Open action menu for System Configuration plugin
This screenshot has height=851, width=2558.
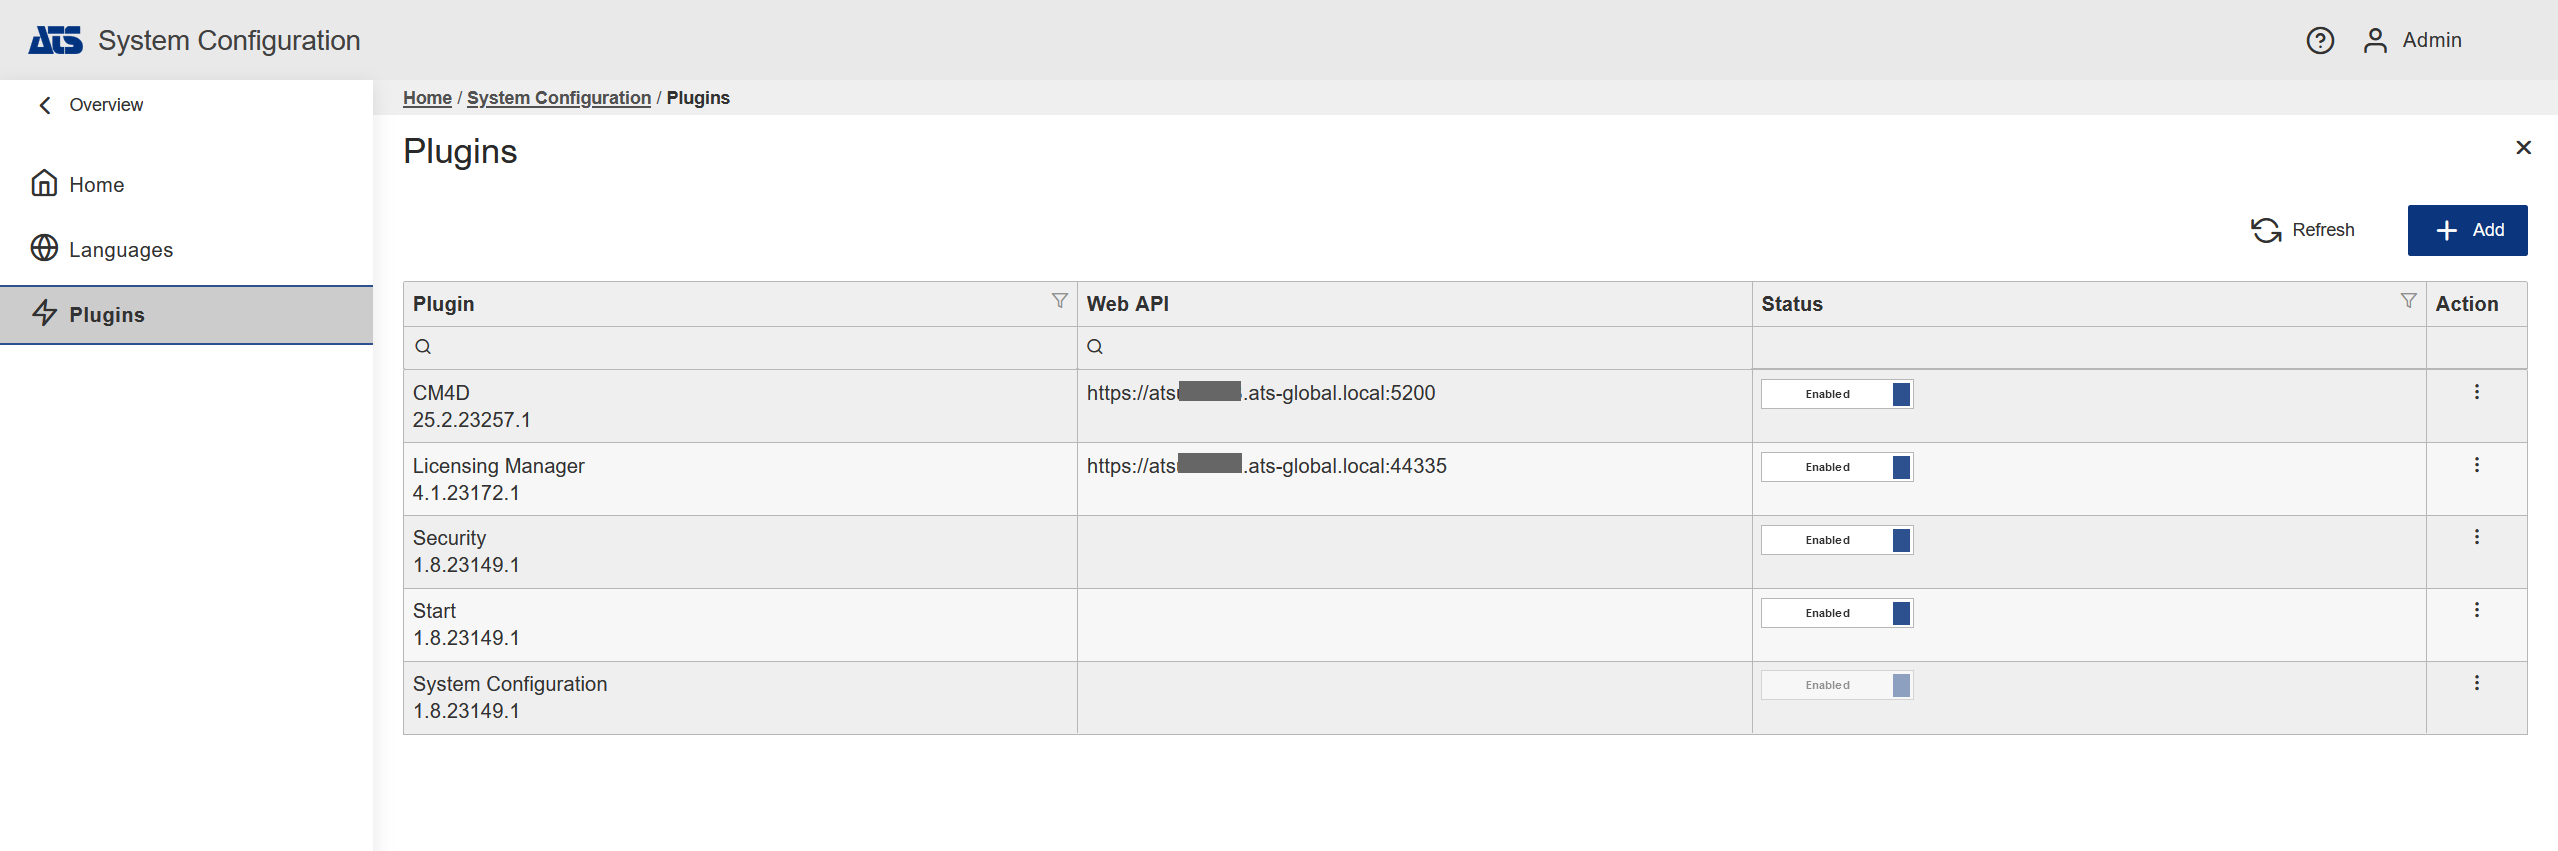coord(2476,683)
